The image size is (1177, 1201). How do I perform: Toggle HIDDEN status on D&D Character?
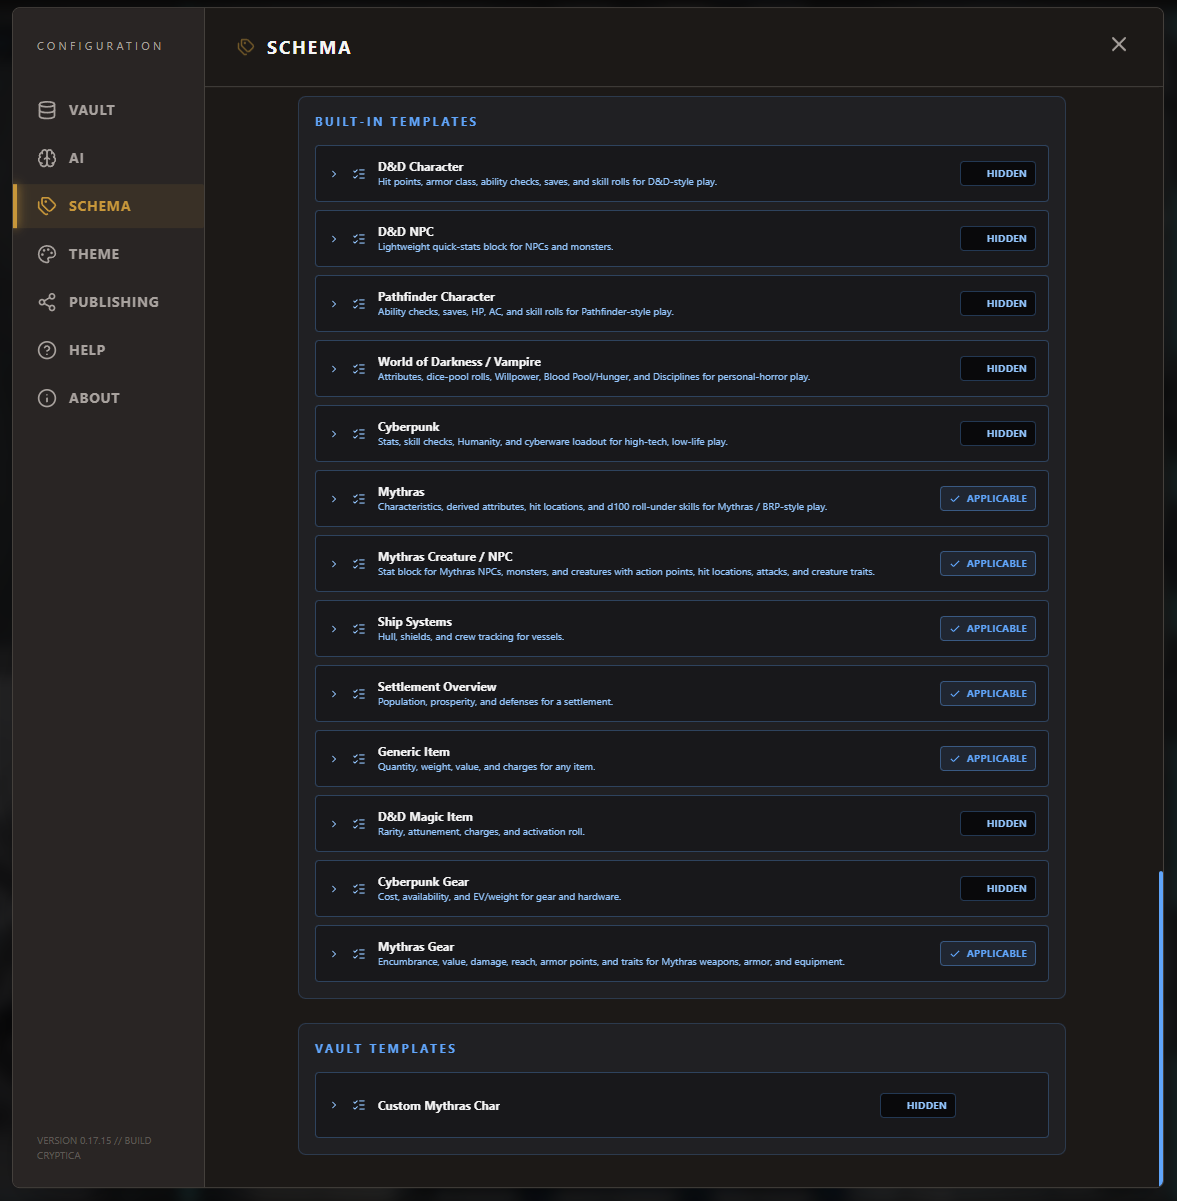(x=998, y=174)
